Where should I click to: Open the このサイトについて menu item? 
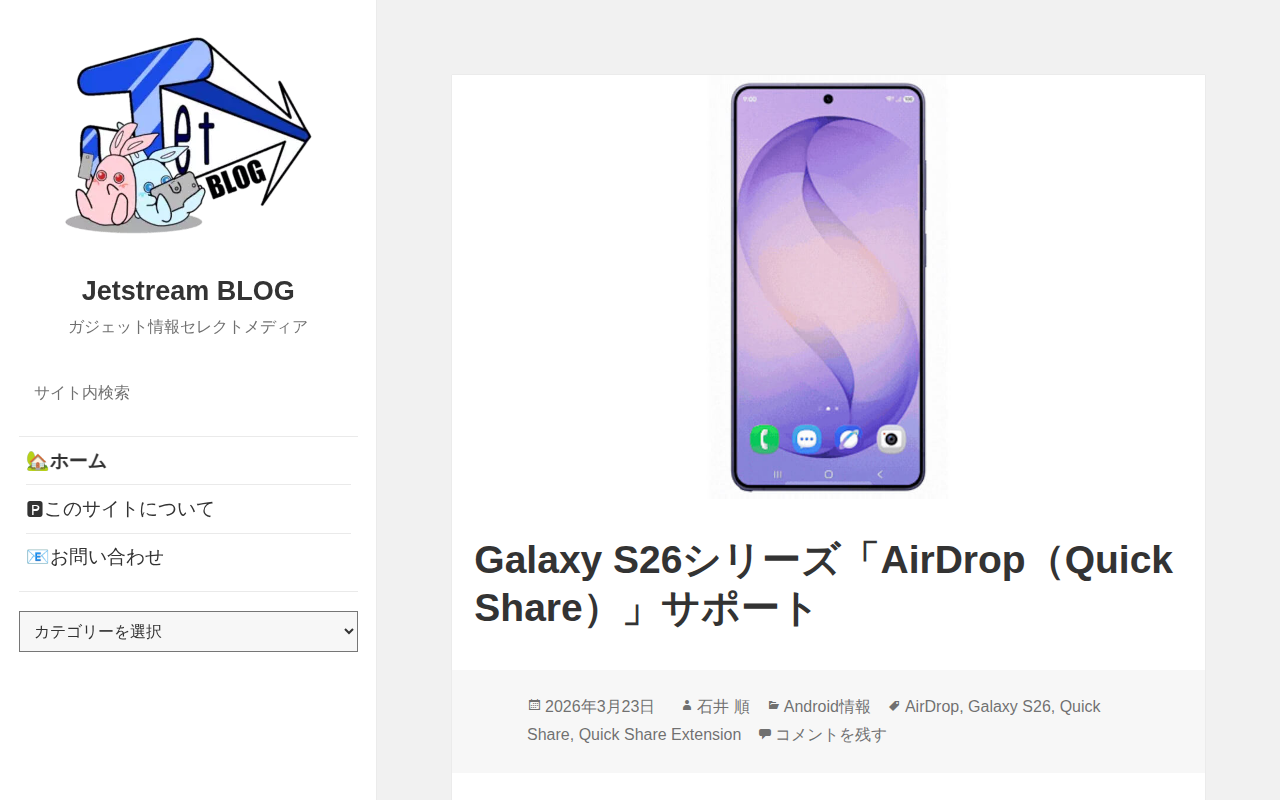tap(129, 509)
